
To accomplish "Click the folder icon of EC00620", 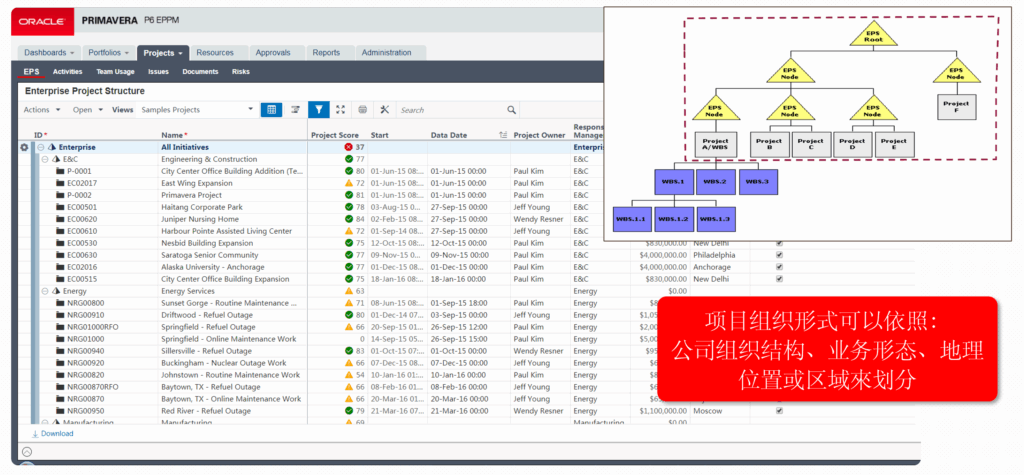I will (60, 220).
